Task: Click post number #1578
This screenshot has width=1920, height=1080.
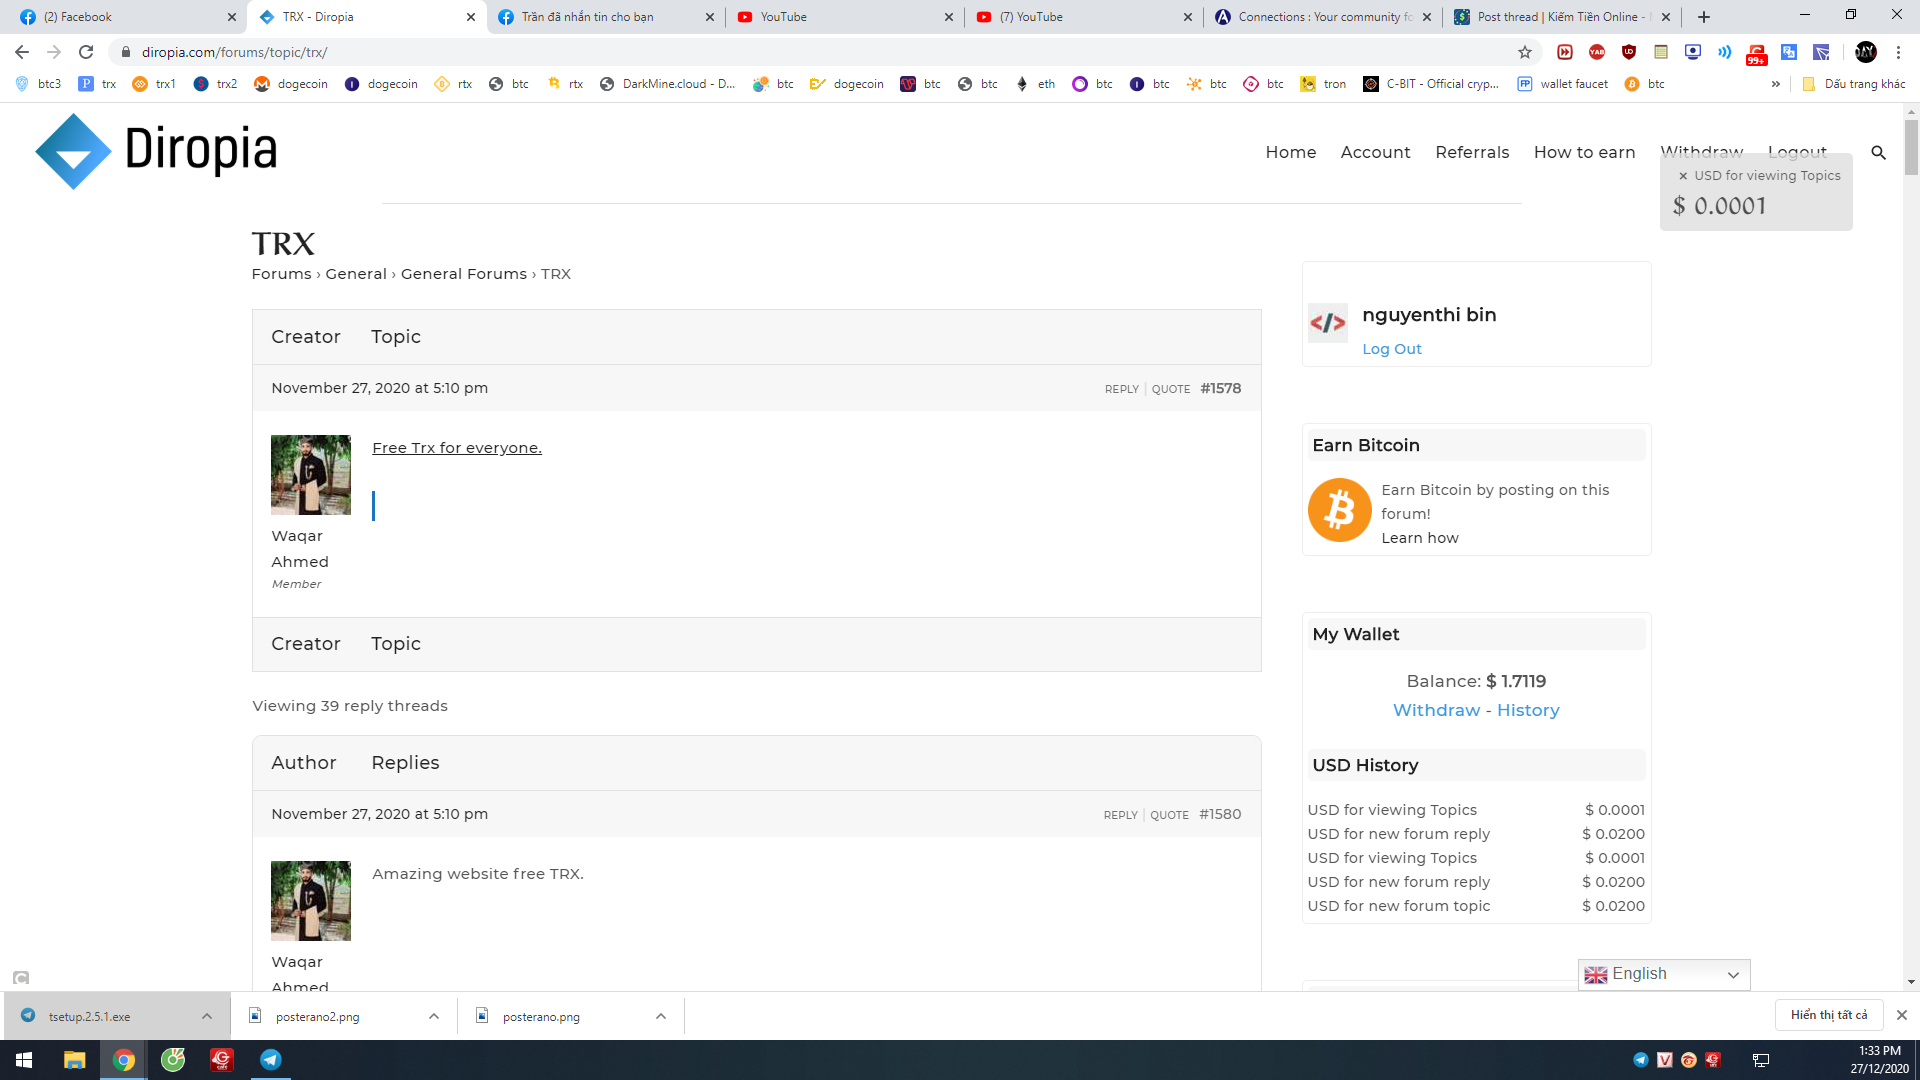Action: (1220, 388)
